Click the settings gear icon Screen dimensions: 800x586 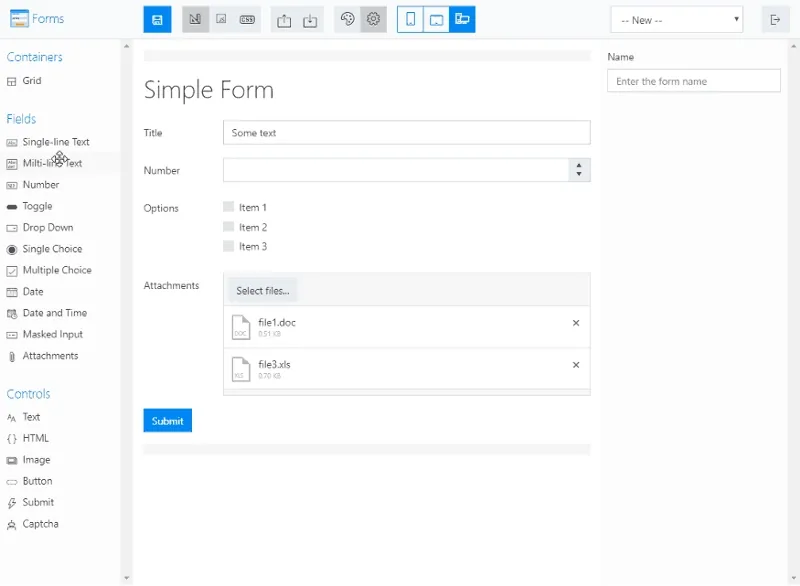pos(373,19)
